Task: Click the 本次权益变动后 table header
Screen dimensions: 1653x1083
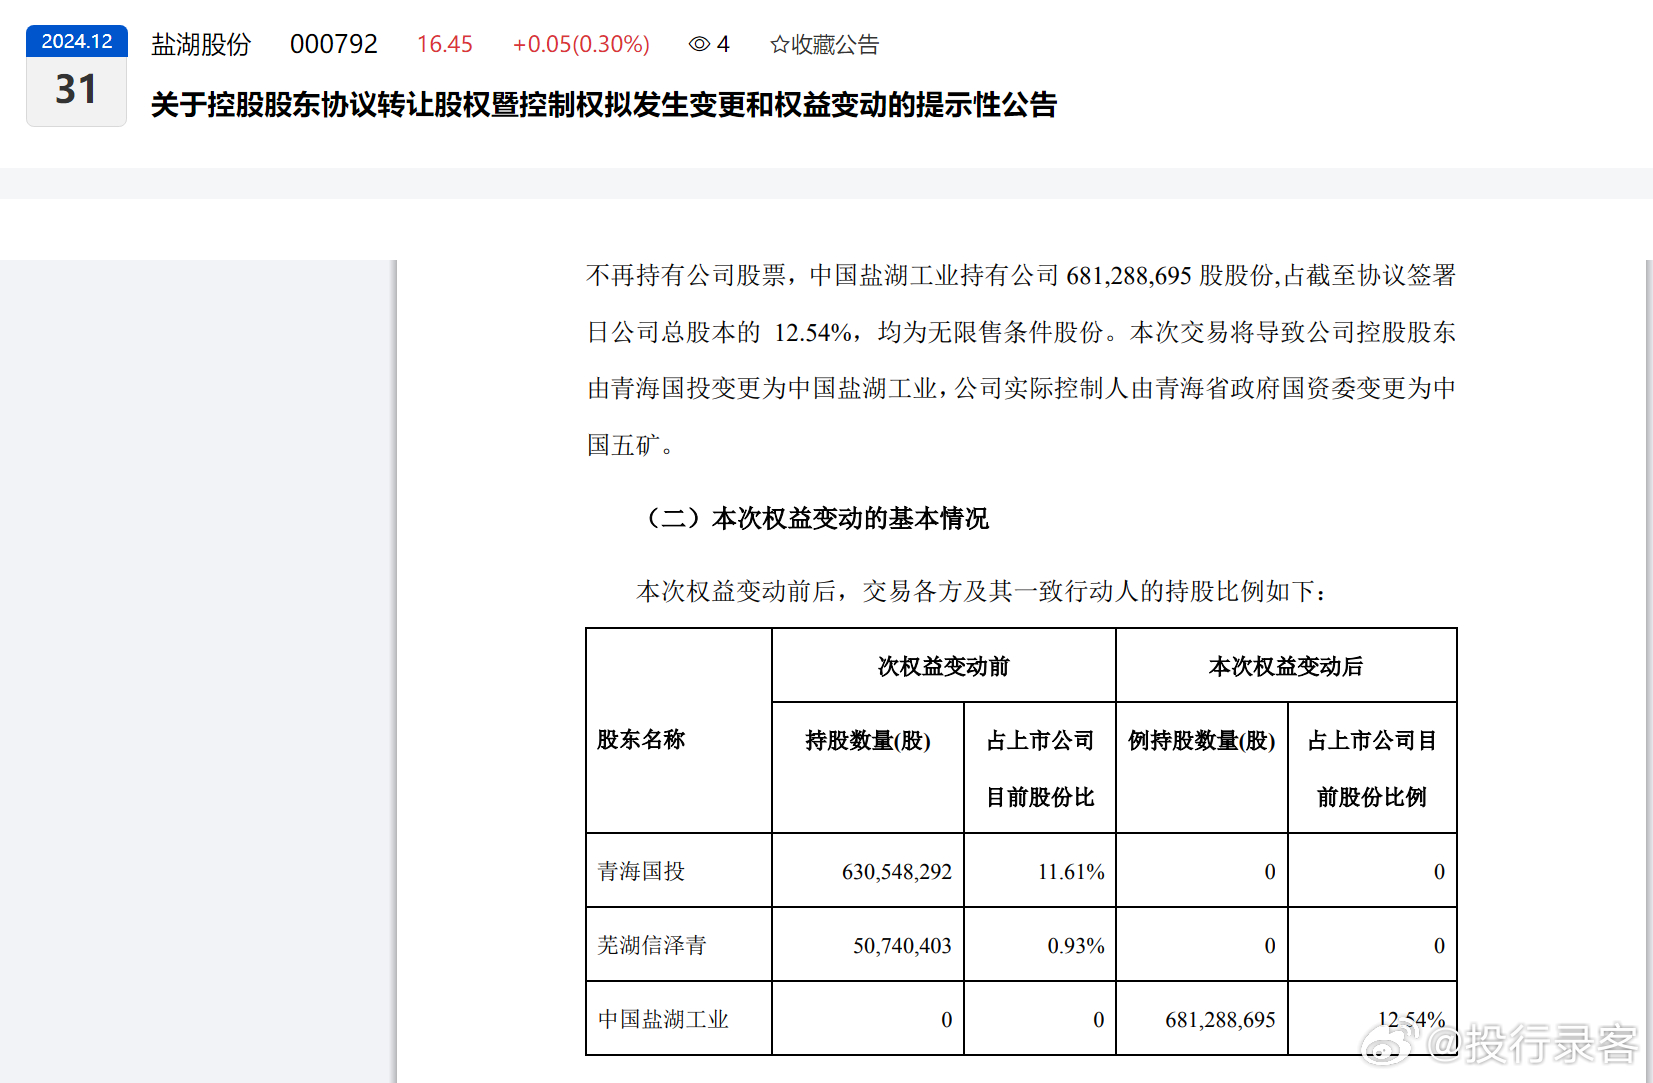Action: [x=1286, y=666]
